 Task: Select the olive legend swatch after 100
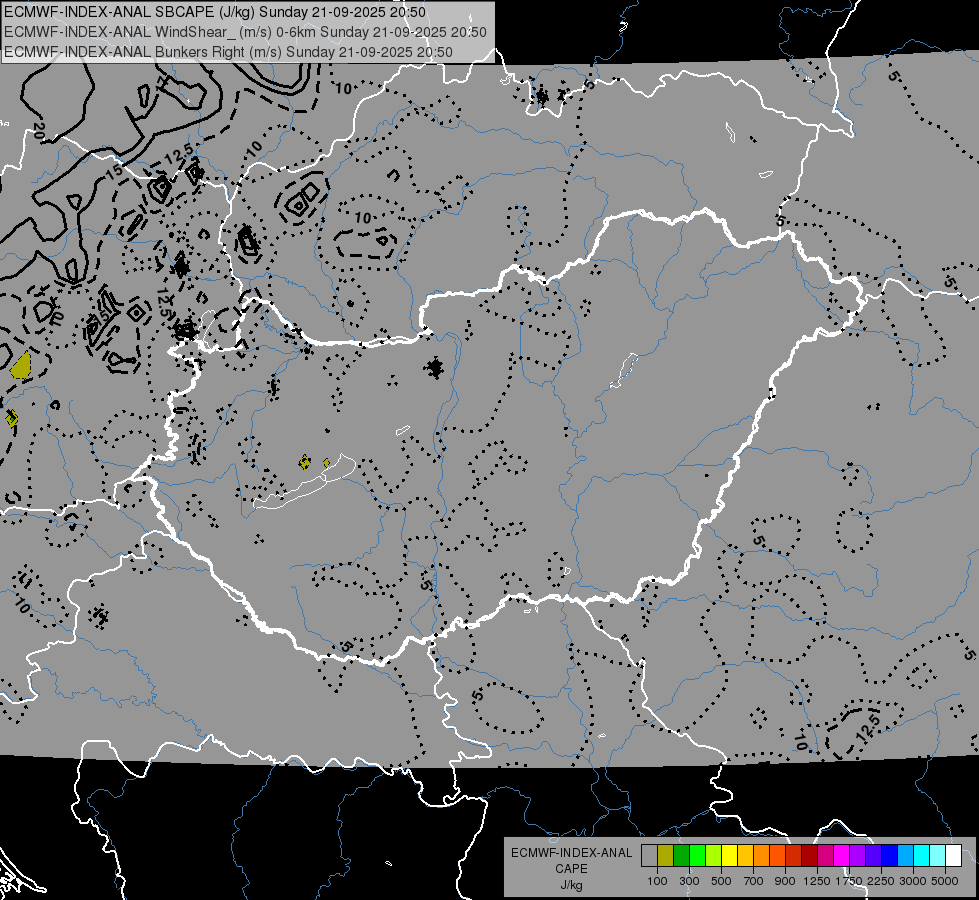click(x=666, y=856)
